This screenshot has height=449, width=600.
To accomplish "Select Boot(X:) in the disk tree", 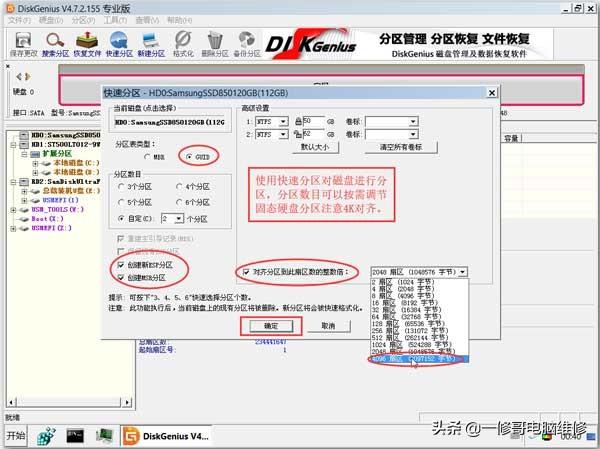I will (47, 219).
